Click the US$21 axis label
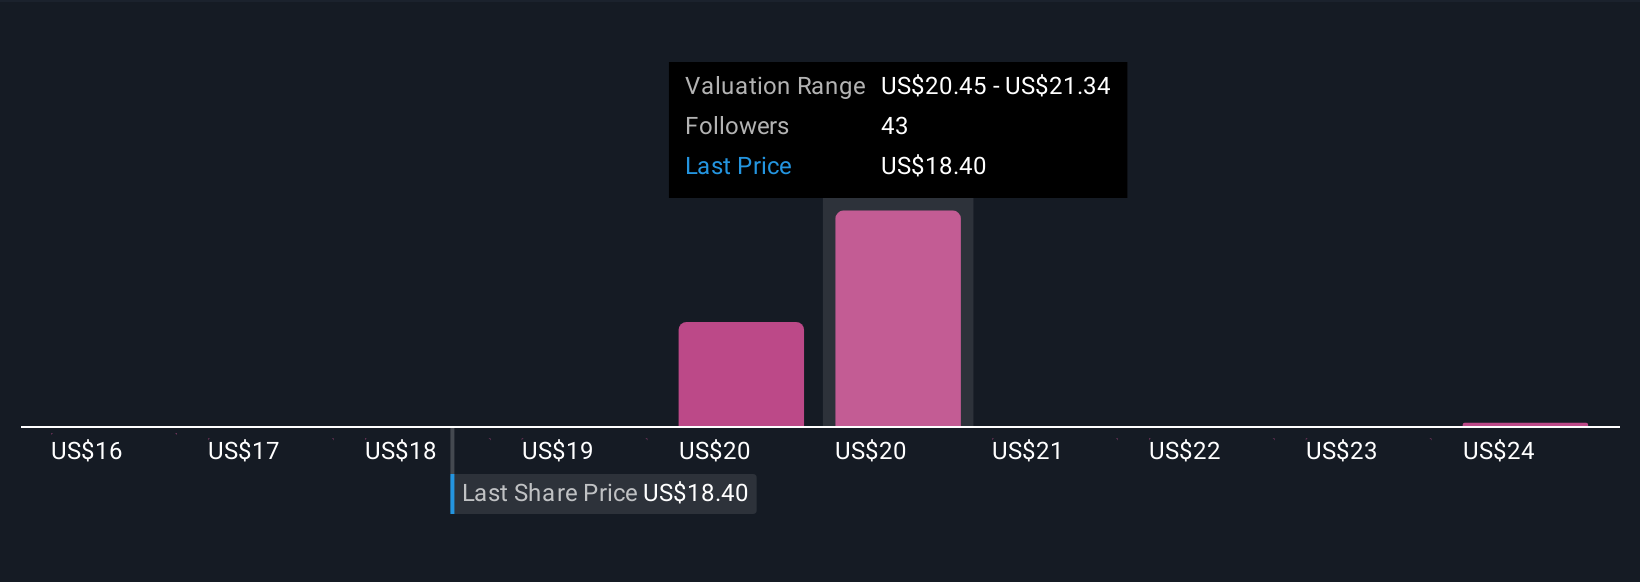Screen dimensions: 1640x582 [1027, 451]
